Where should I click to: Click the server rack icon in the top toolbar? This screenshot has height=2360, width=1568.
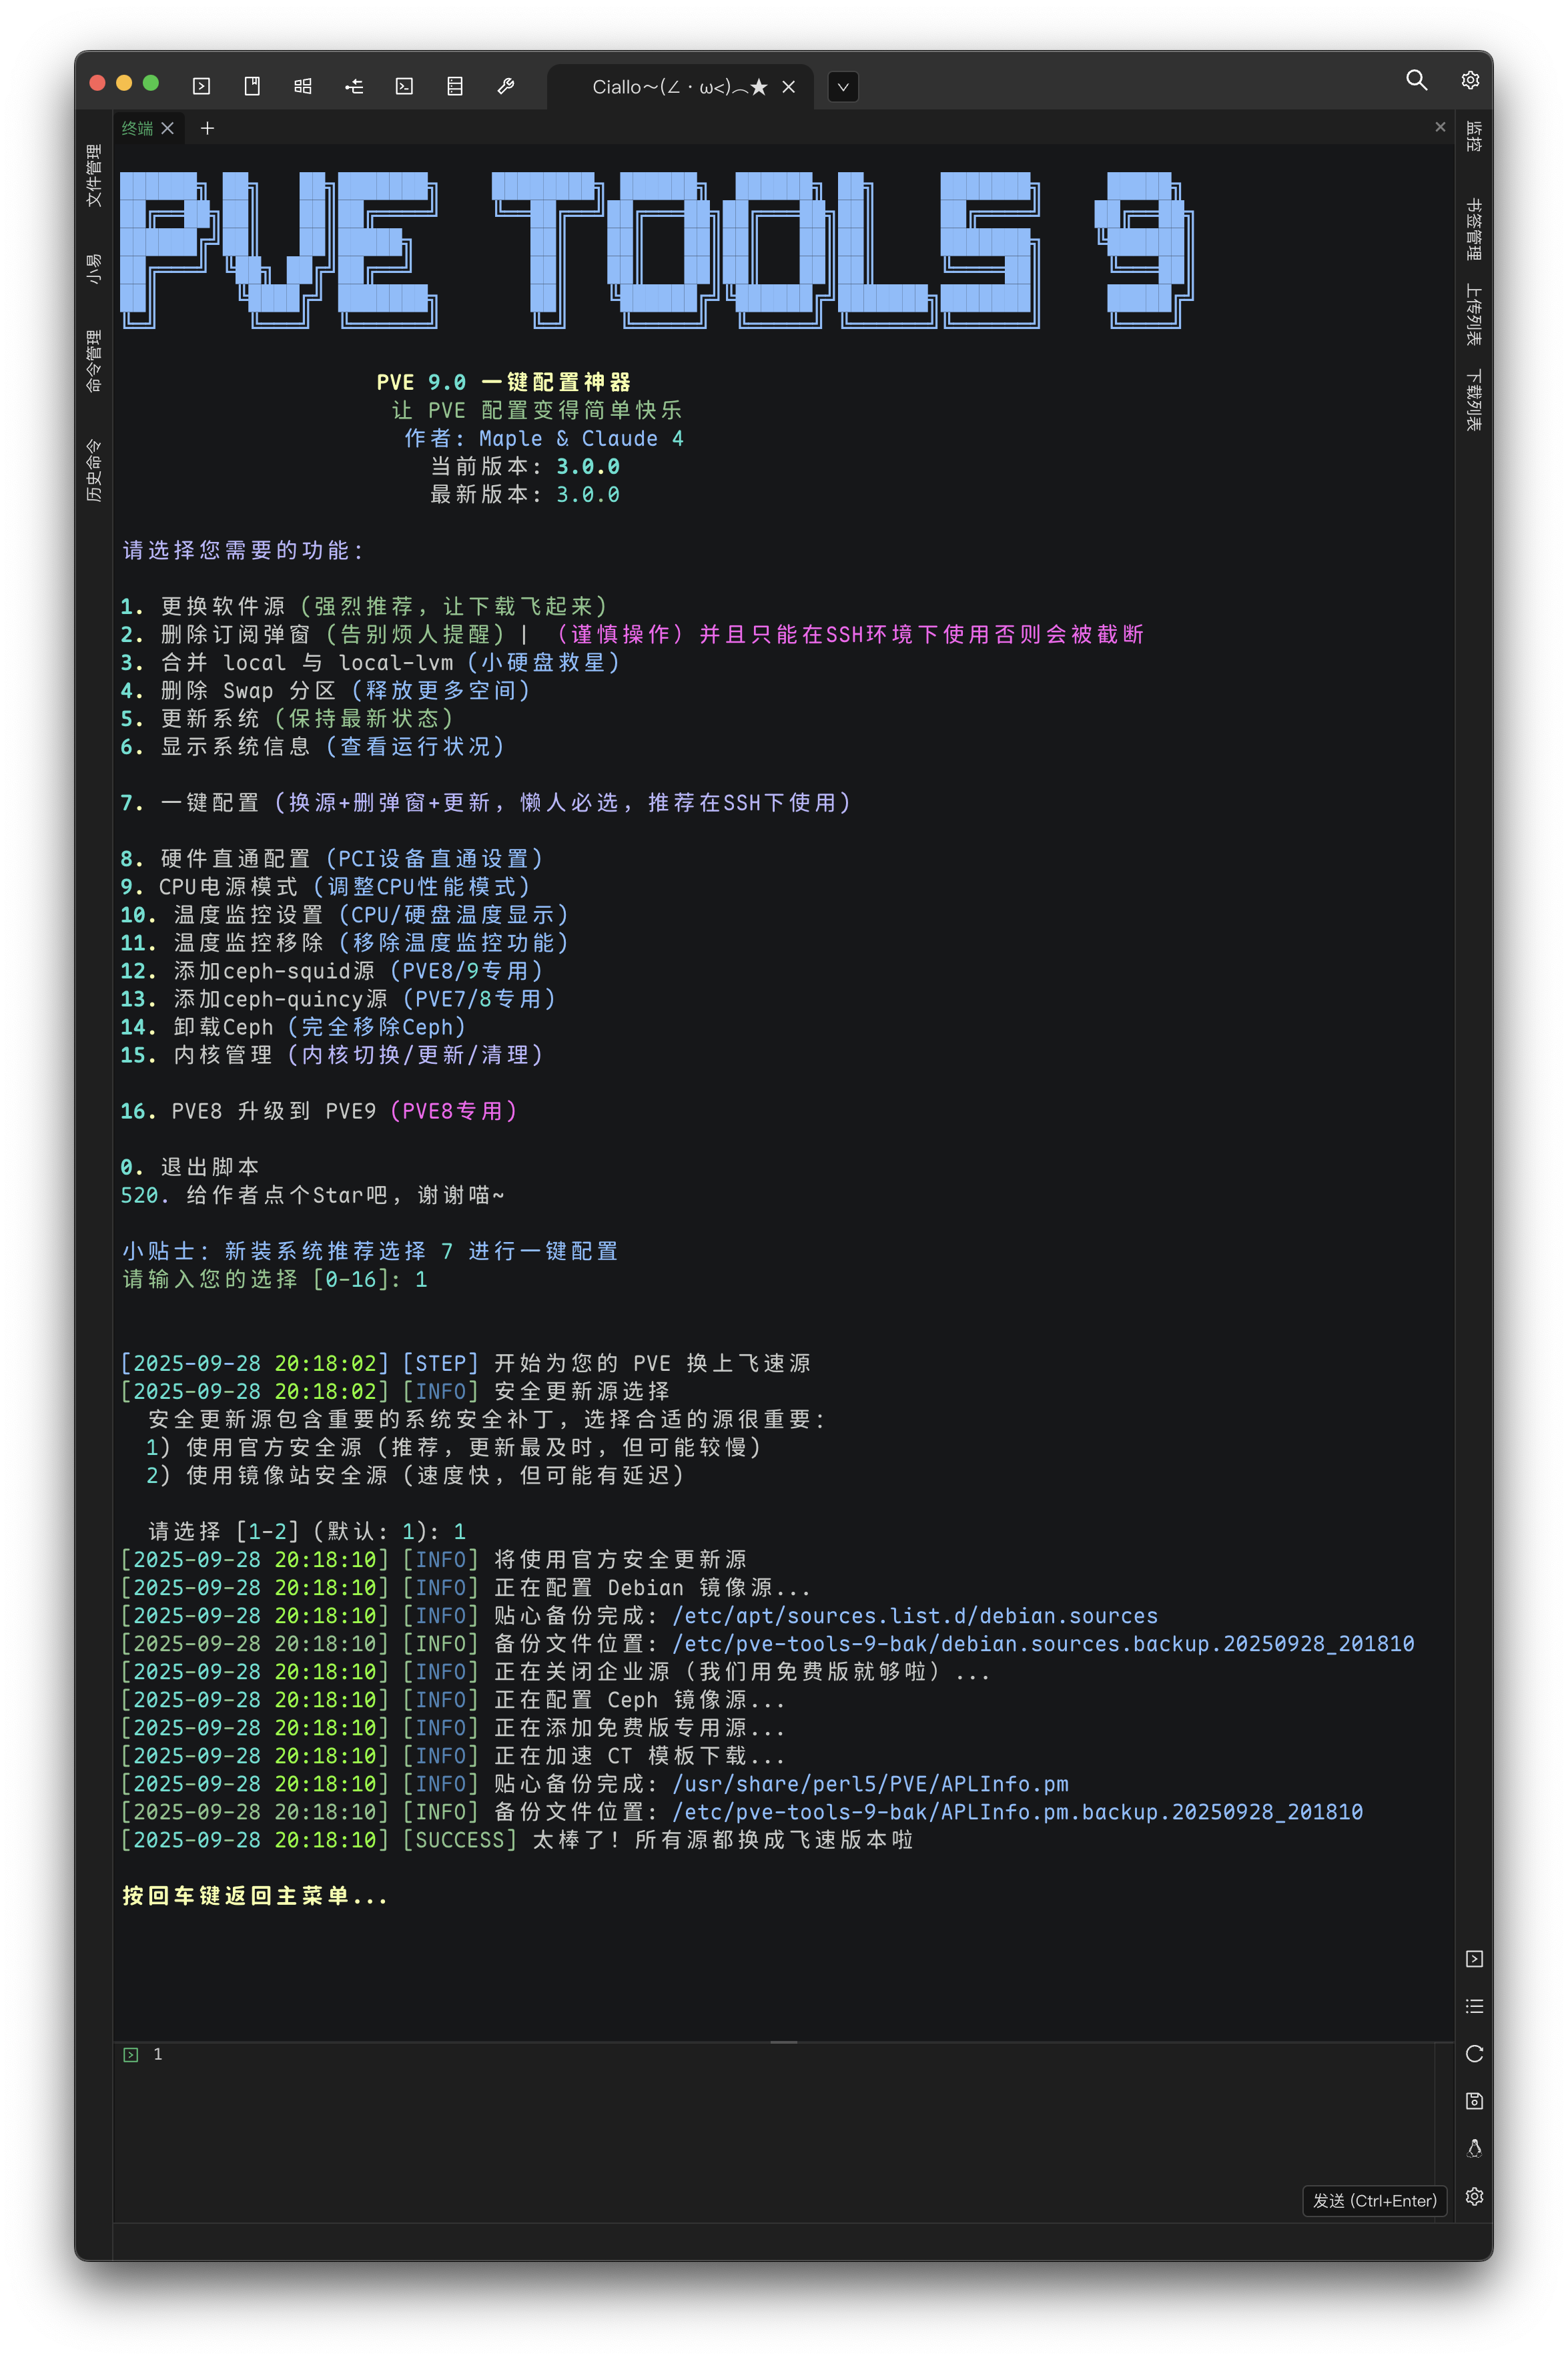pyautogui.click(x=455, y=86)
